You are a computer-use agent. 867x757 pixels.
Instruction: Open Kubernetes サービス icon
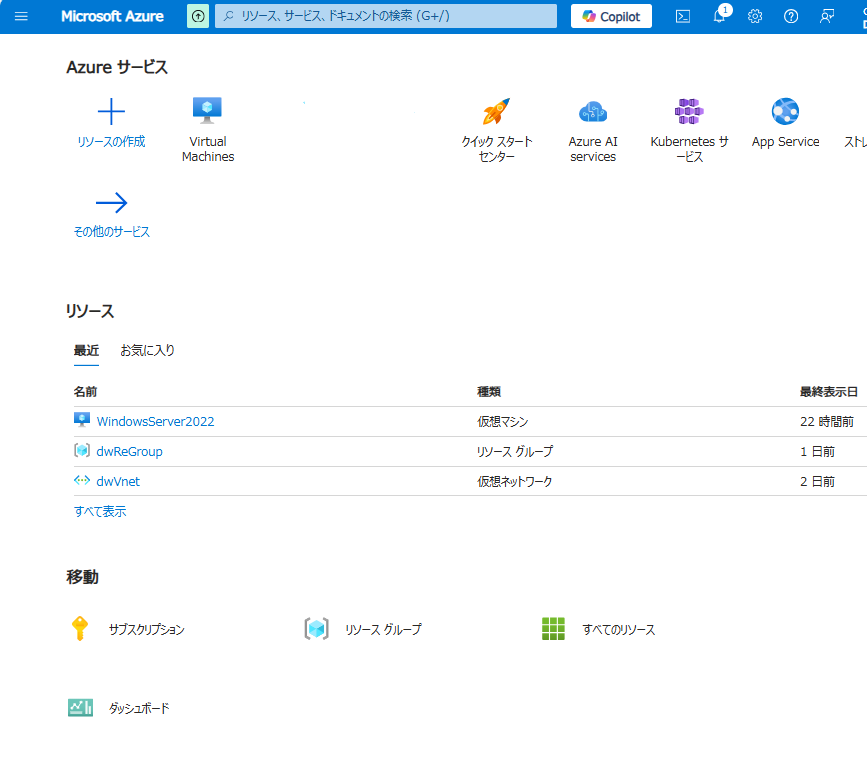click(689, 111)
